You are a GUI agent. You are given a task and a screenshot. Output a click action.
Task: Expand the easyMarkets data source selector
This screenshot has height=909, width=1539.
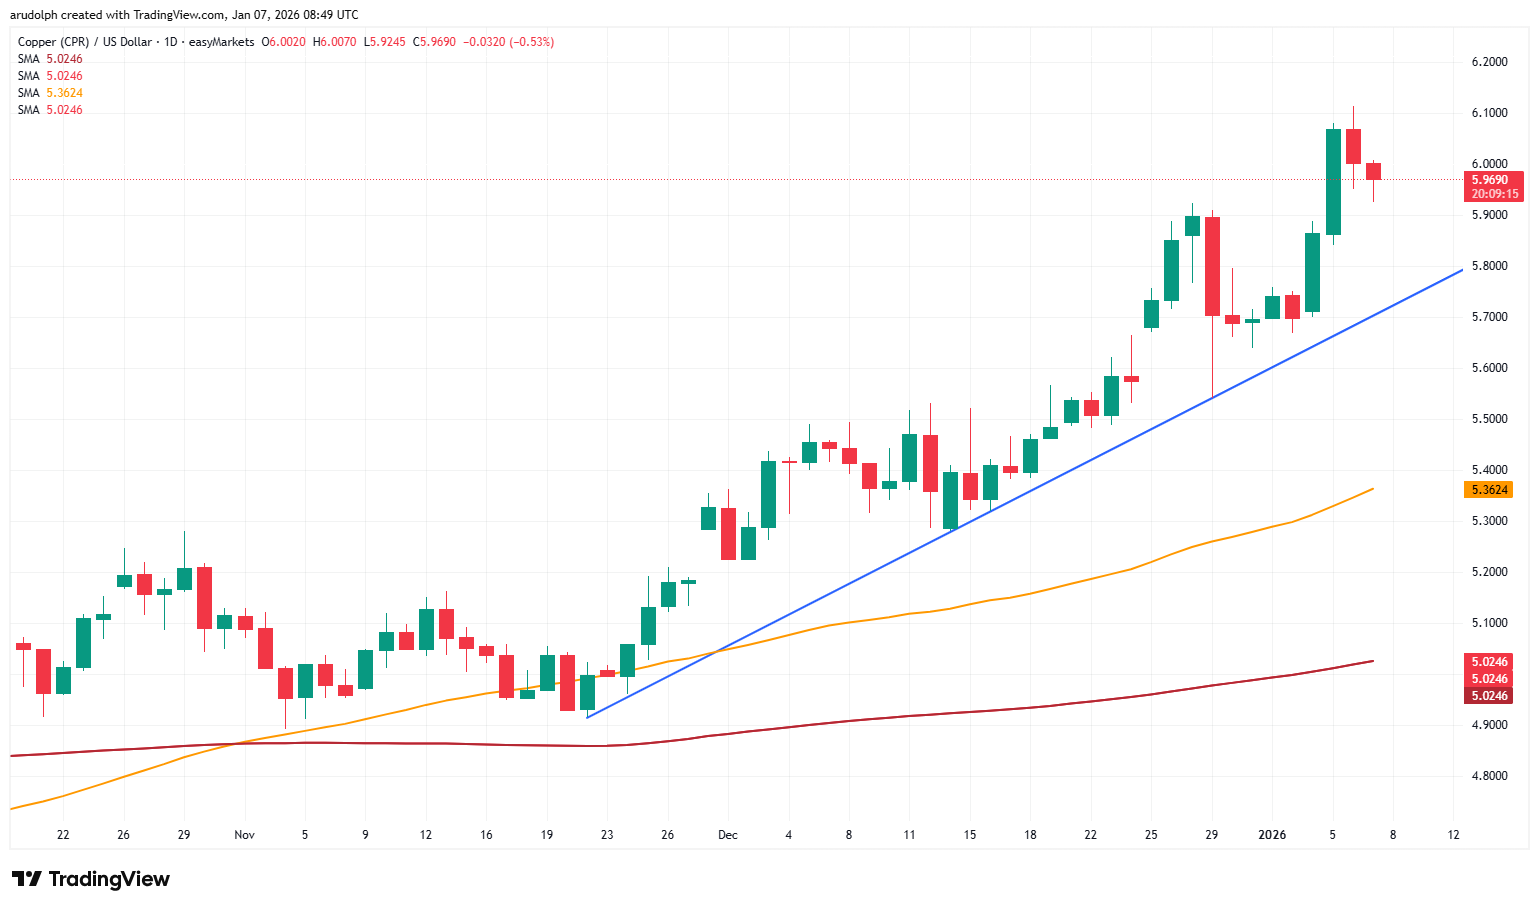tap(224, 42)
